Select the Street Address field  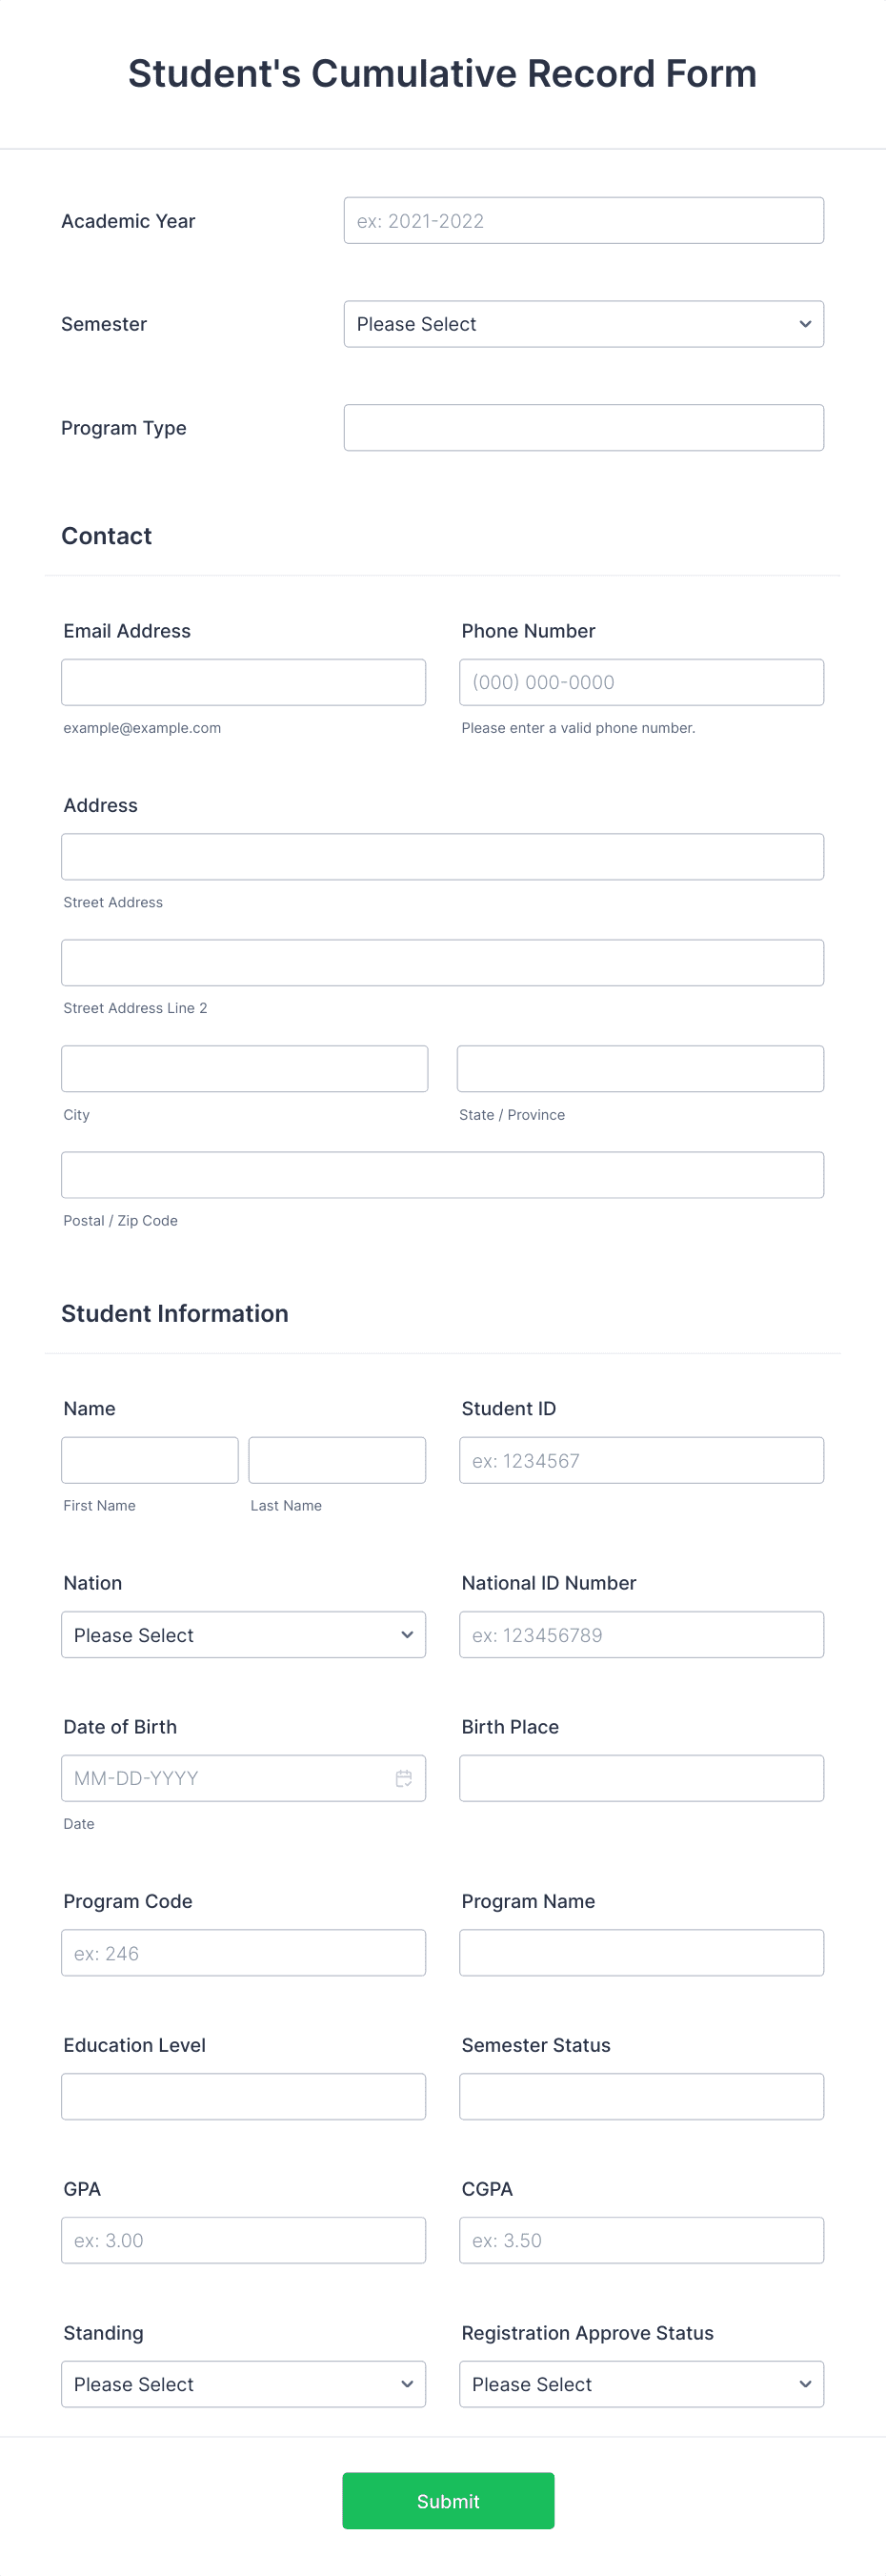[x=442, y=856]
